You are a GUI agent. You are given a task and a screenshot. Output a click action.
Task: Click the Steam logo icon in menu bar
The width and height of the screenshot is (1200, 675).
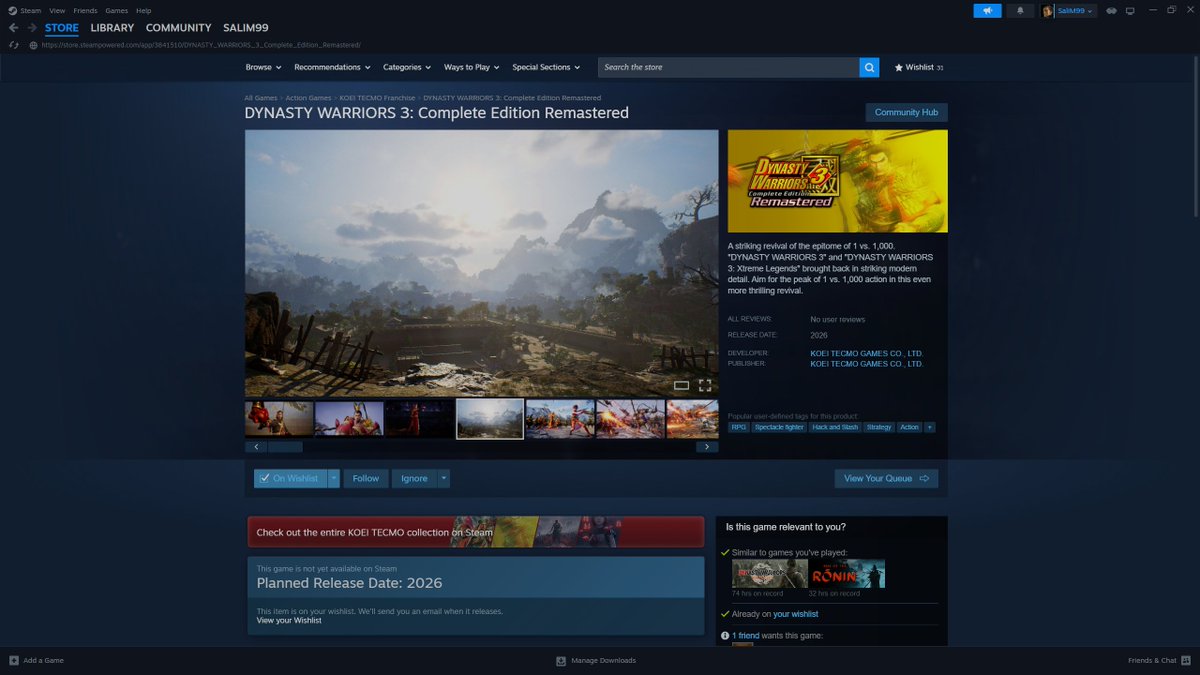(x=13, y=10)
